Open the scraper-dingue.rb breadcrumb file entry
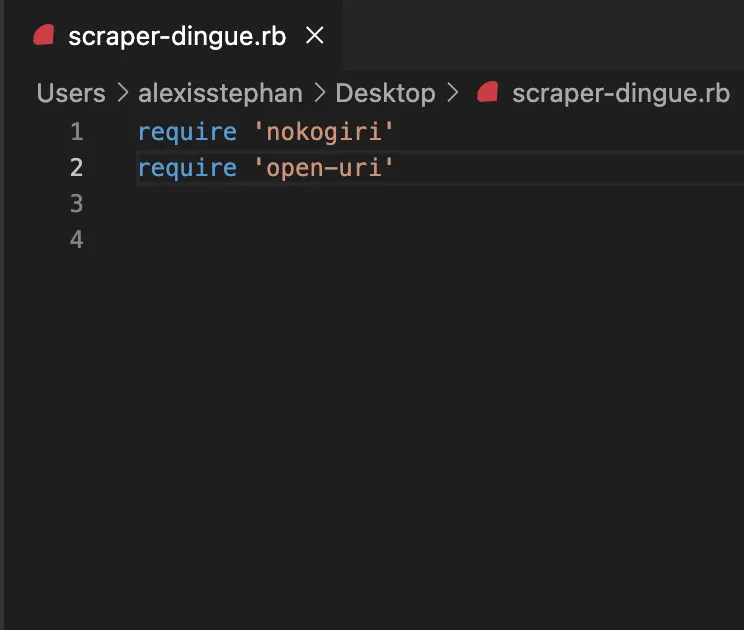744x630 pixels. pos(621,93)
